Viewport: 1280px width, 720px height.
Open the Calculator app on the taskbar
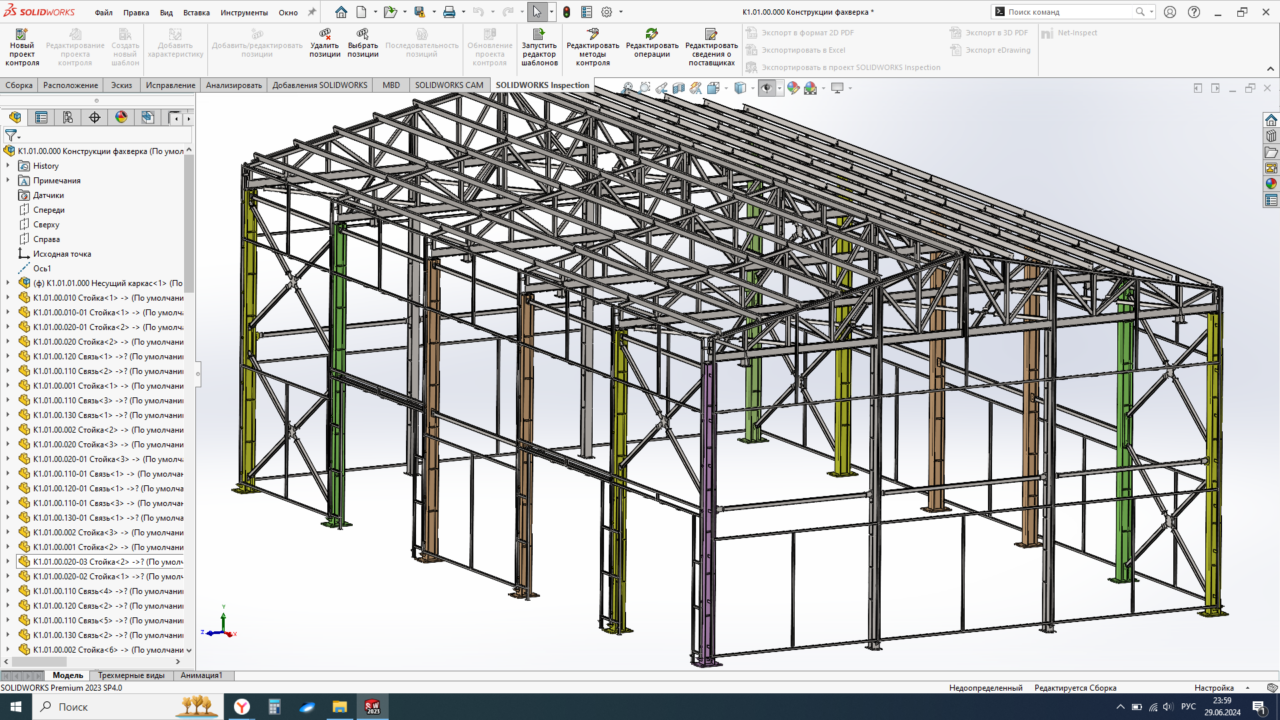[275, 707]
